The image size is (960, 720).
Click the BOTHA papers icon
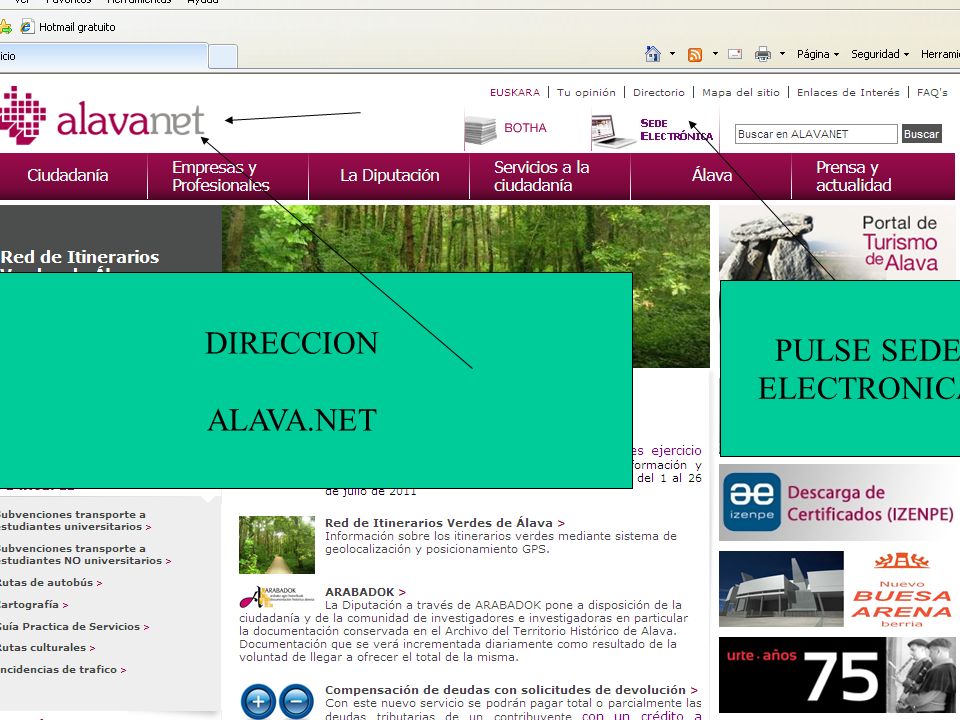coord(480,130)
